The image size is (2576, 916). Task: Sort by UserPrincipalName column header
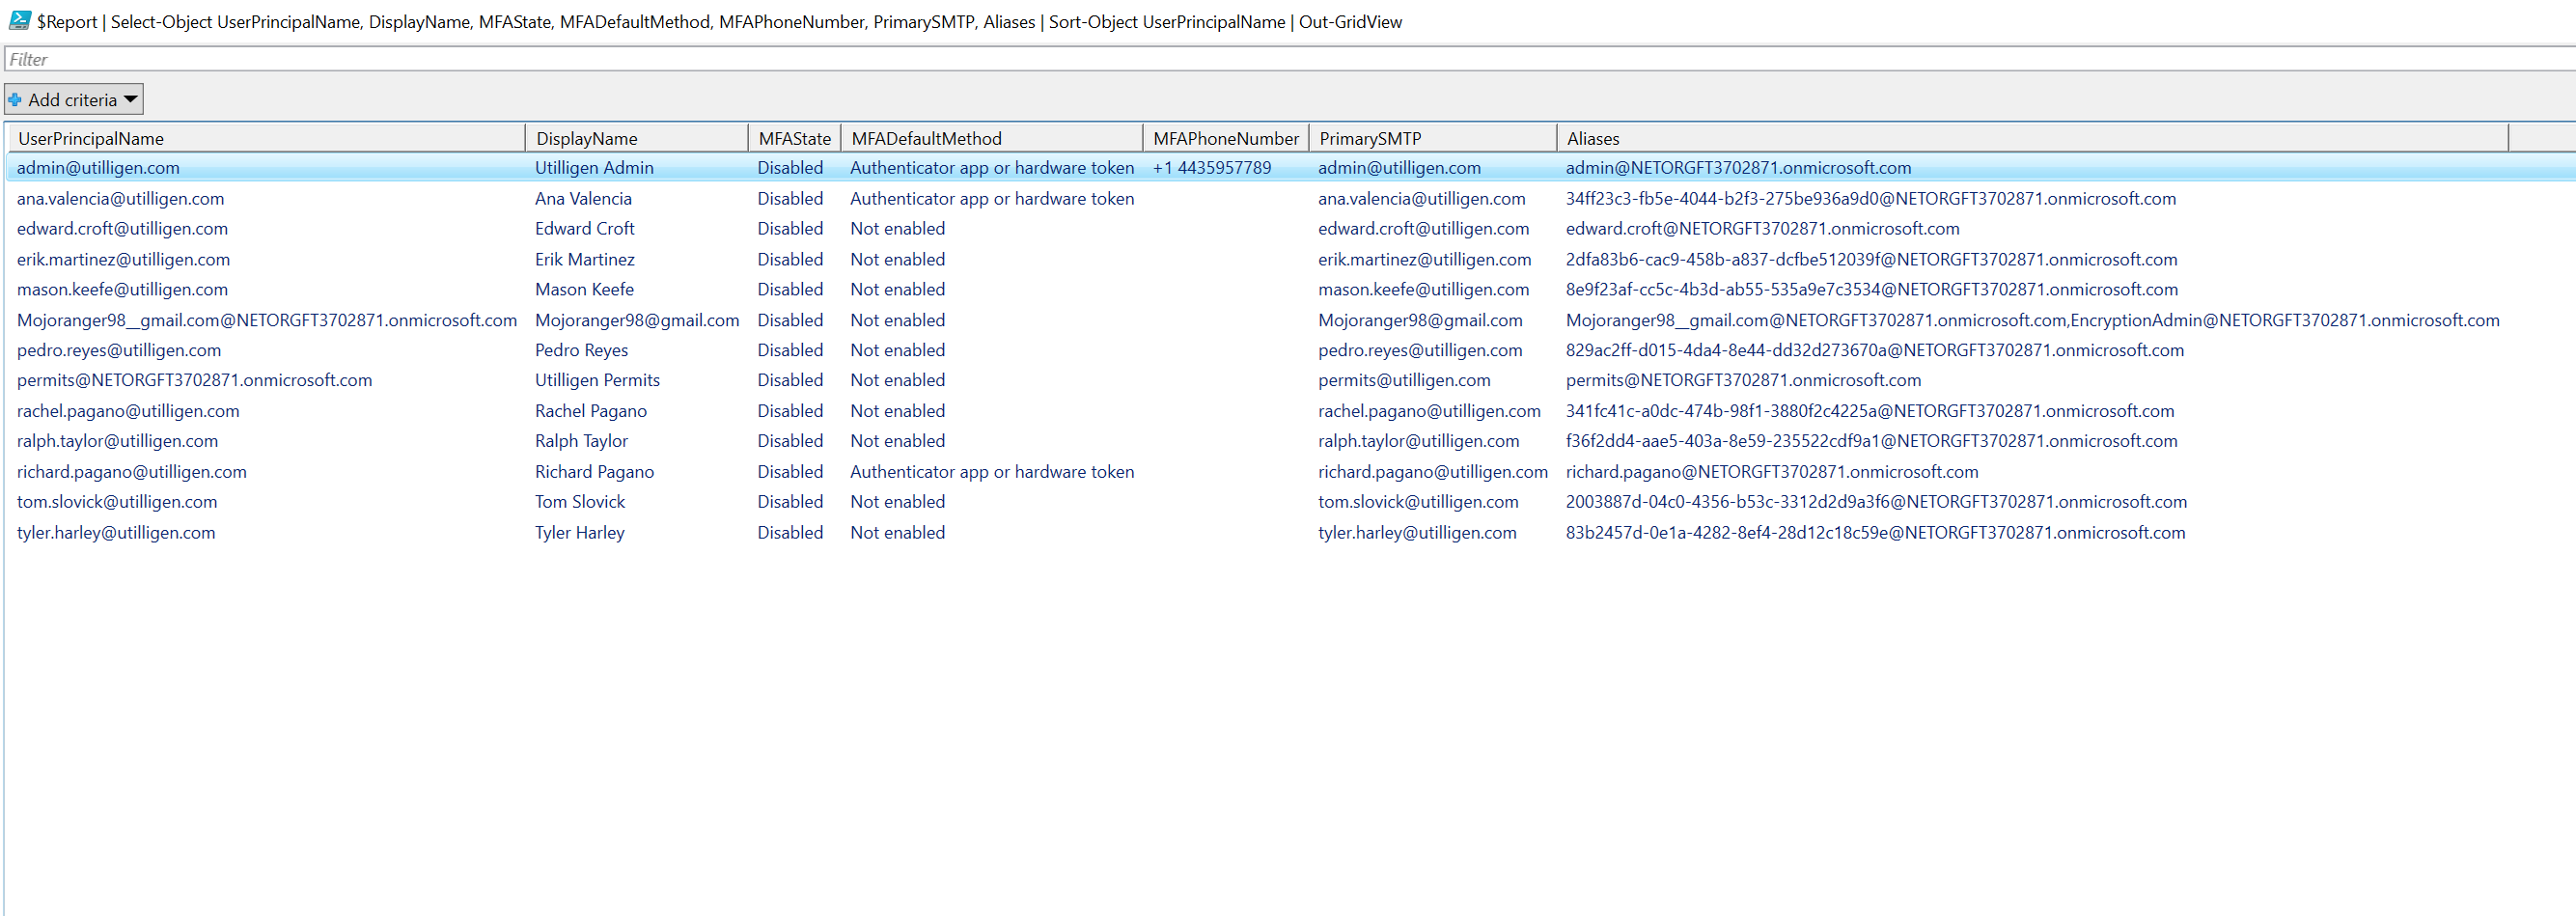coord(90,139)
